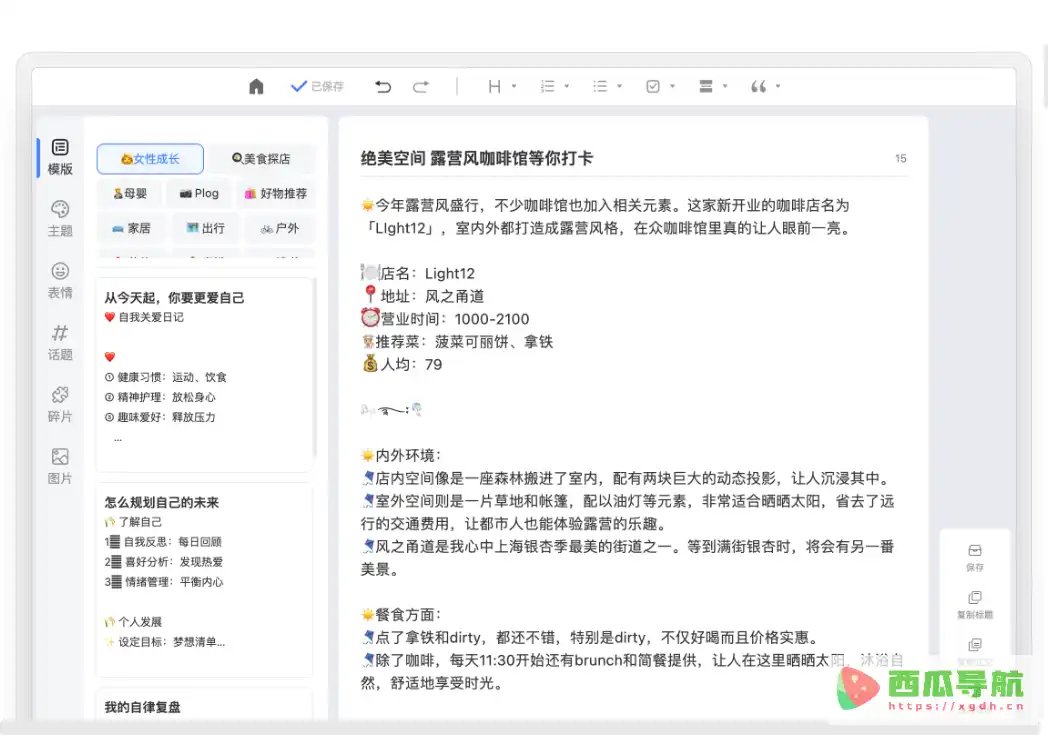Viewport: 1048px width, 735px height.
Task: Click the title 绝美空间 露营风咖啡馆等你打卡
Action: [477, 158]
